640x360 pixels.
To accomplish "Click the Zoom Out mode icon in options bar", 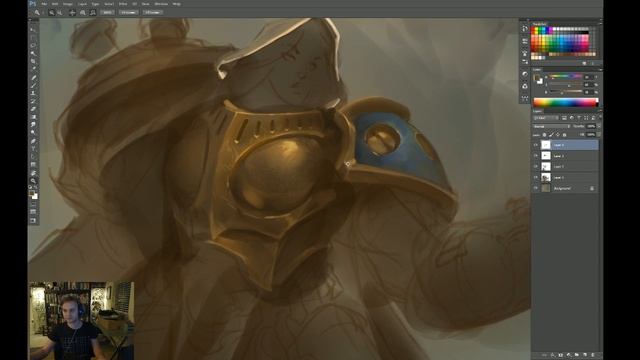I will click(60, 13).
